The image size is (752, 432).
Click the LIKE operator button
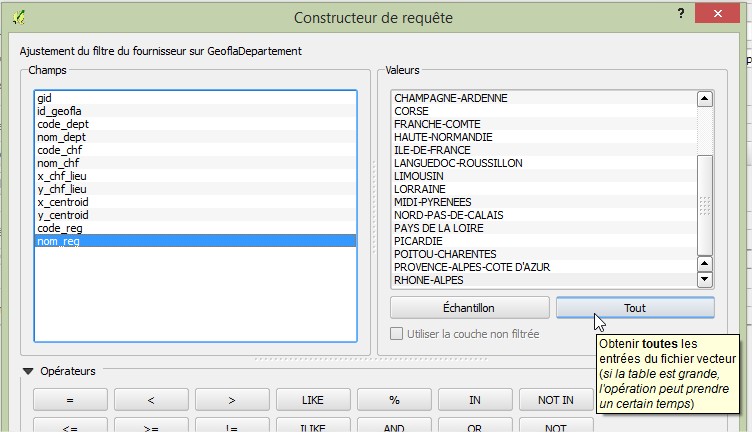(x=313, y=400)
